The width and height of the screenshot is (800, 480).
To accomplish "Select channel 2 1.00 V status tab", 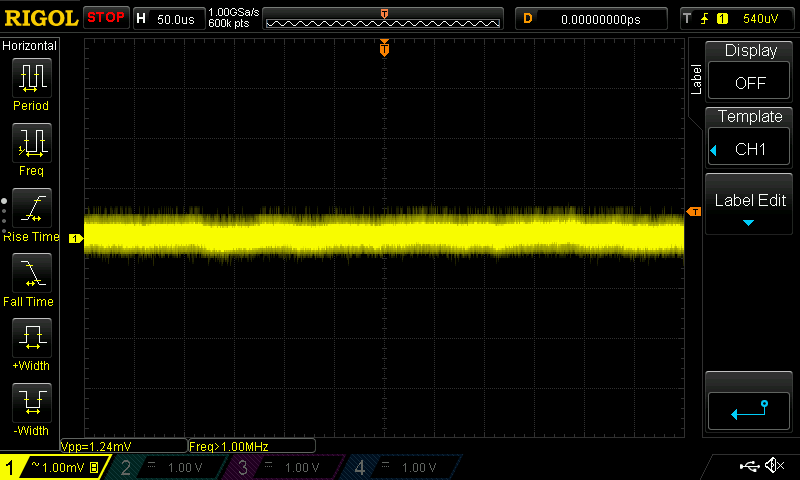I will click(168, 467).
